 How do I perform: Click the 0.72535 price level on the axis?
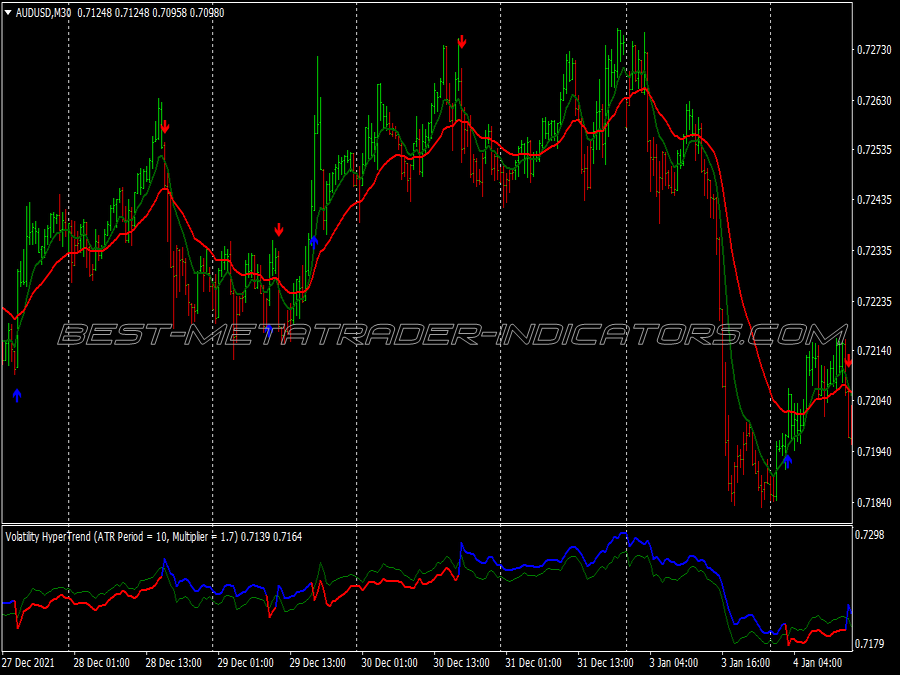[x=874, y=150]
